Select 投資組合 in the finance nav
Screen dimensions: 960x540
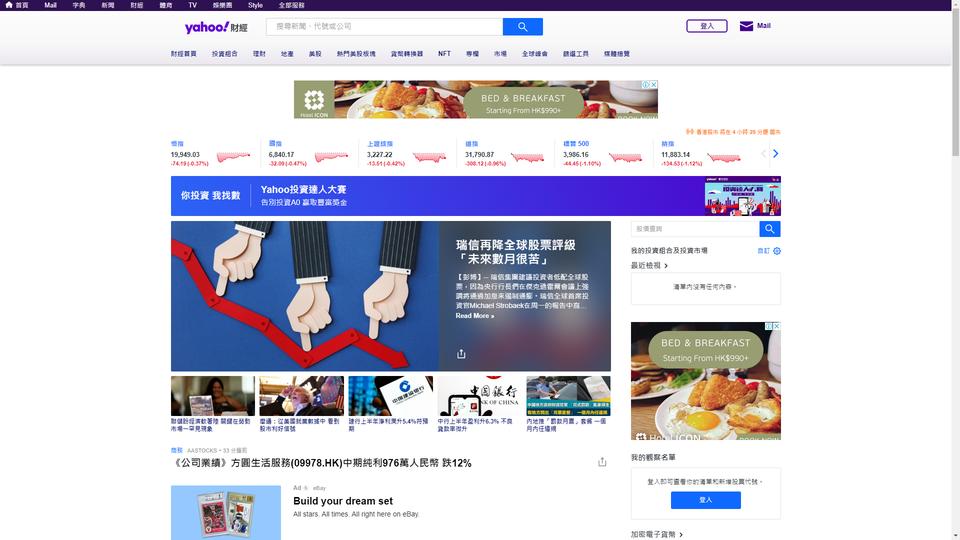coord(225,54)
